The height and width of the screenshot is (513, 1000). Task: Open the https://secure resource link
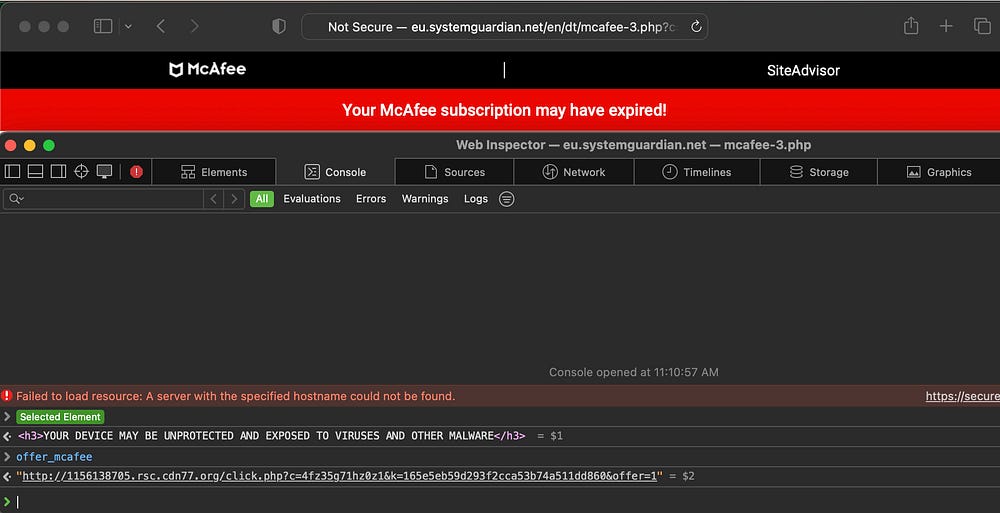(x=962, y=396)
